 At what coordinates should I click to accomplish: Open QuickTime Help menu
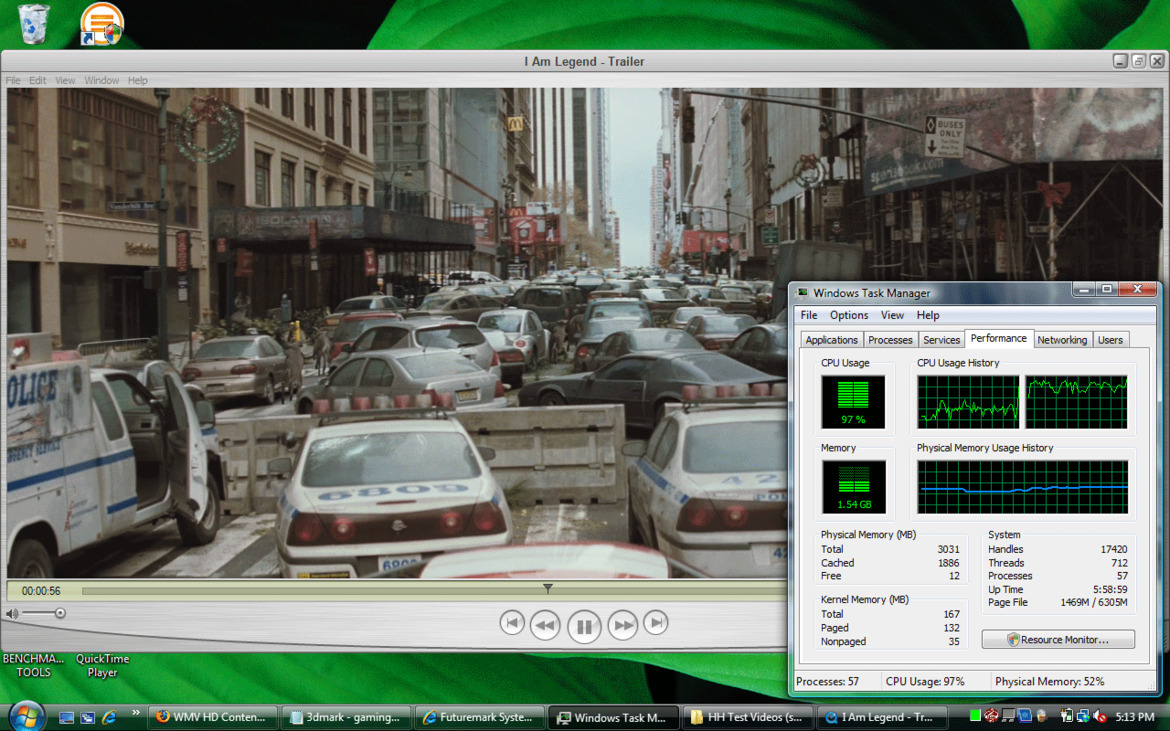(137, 81)
